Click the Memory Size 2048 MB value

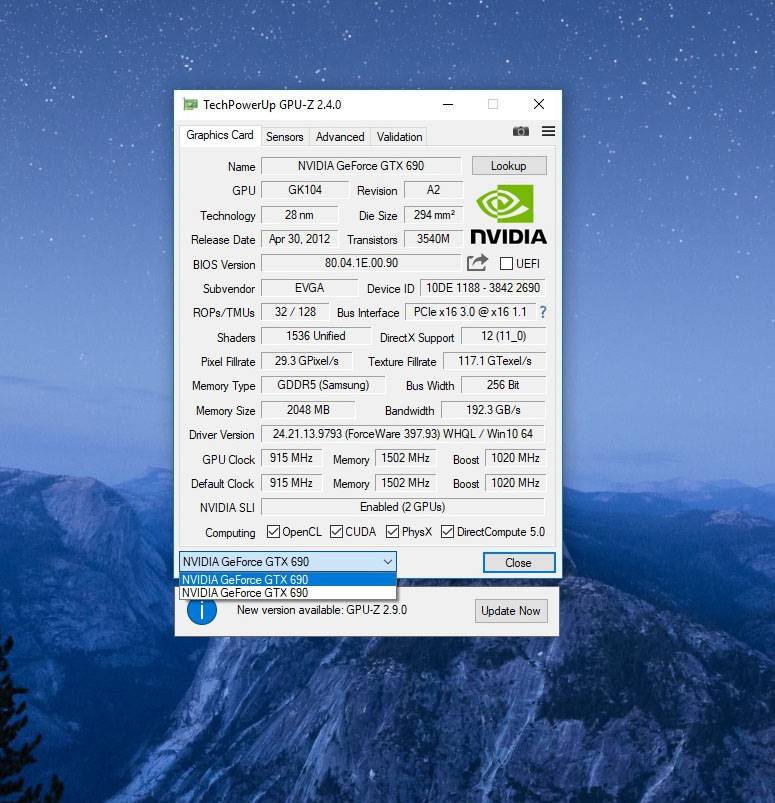point(308,410)
